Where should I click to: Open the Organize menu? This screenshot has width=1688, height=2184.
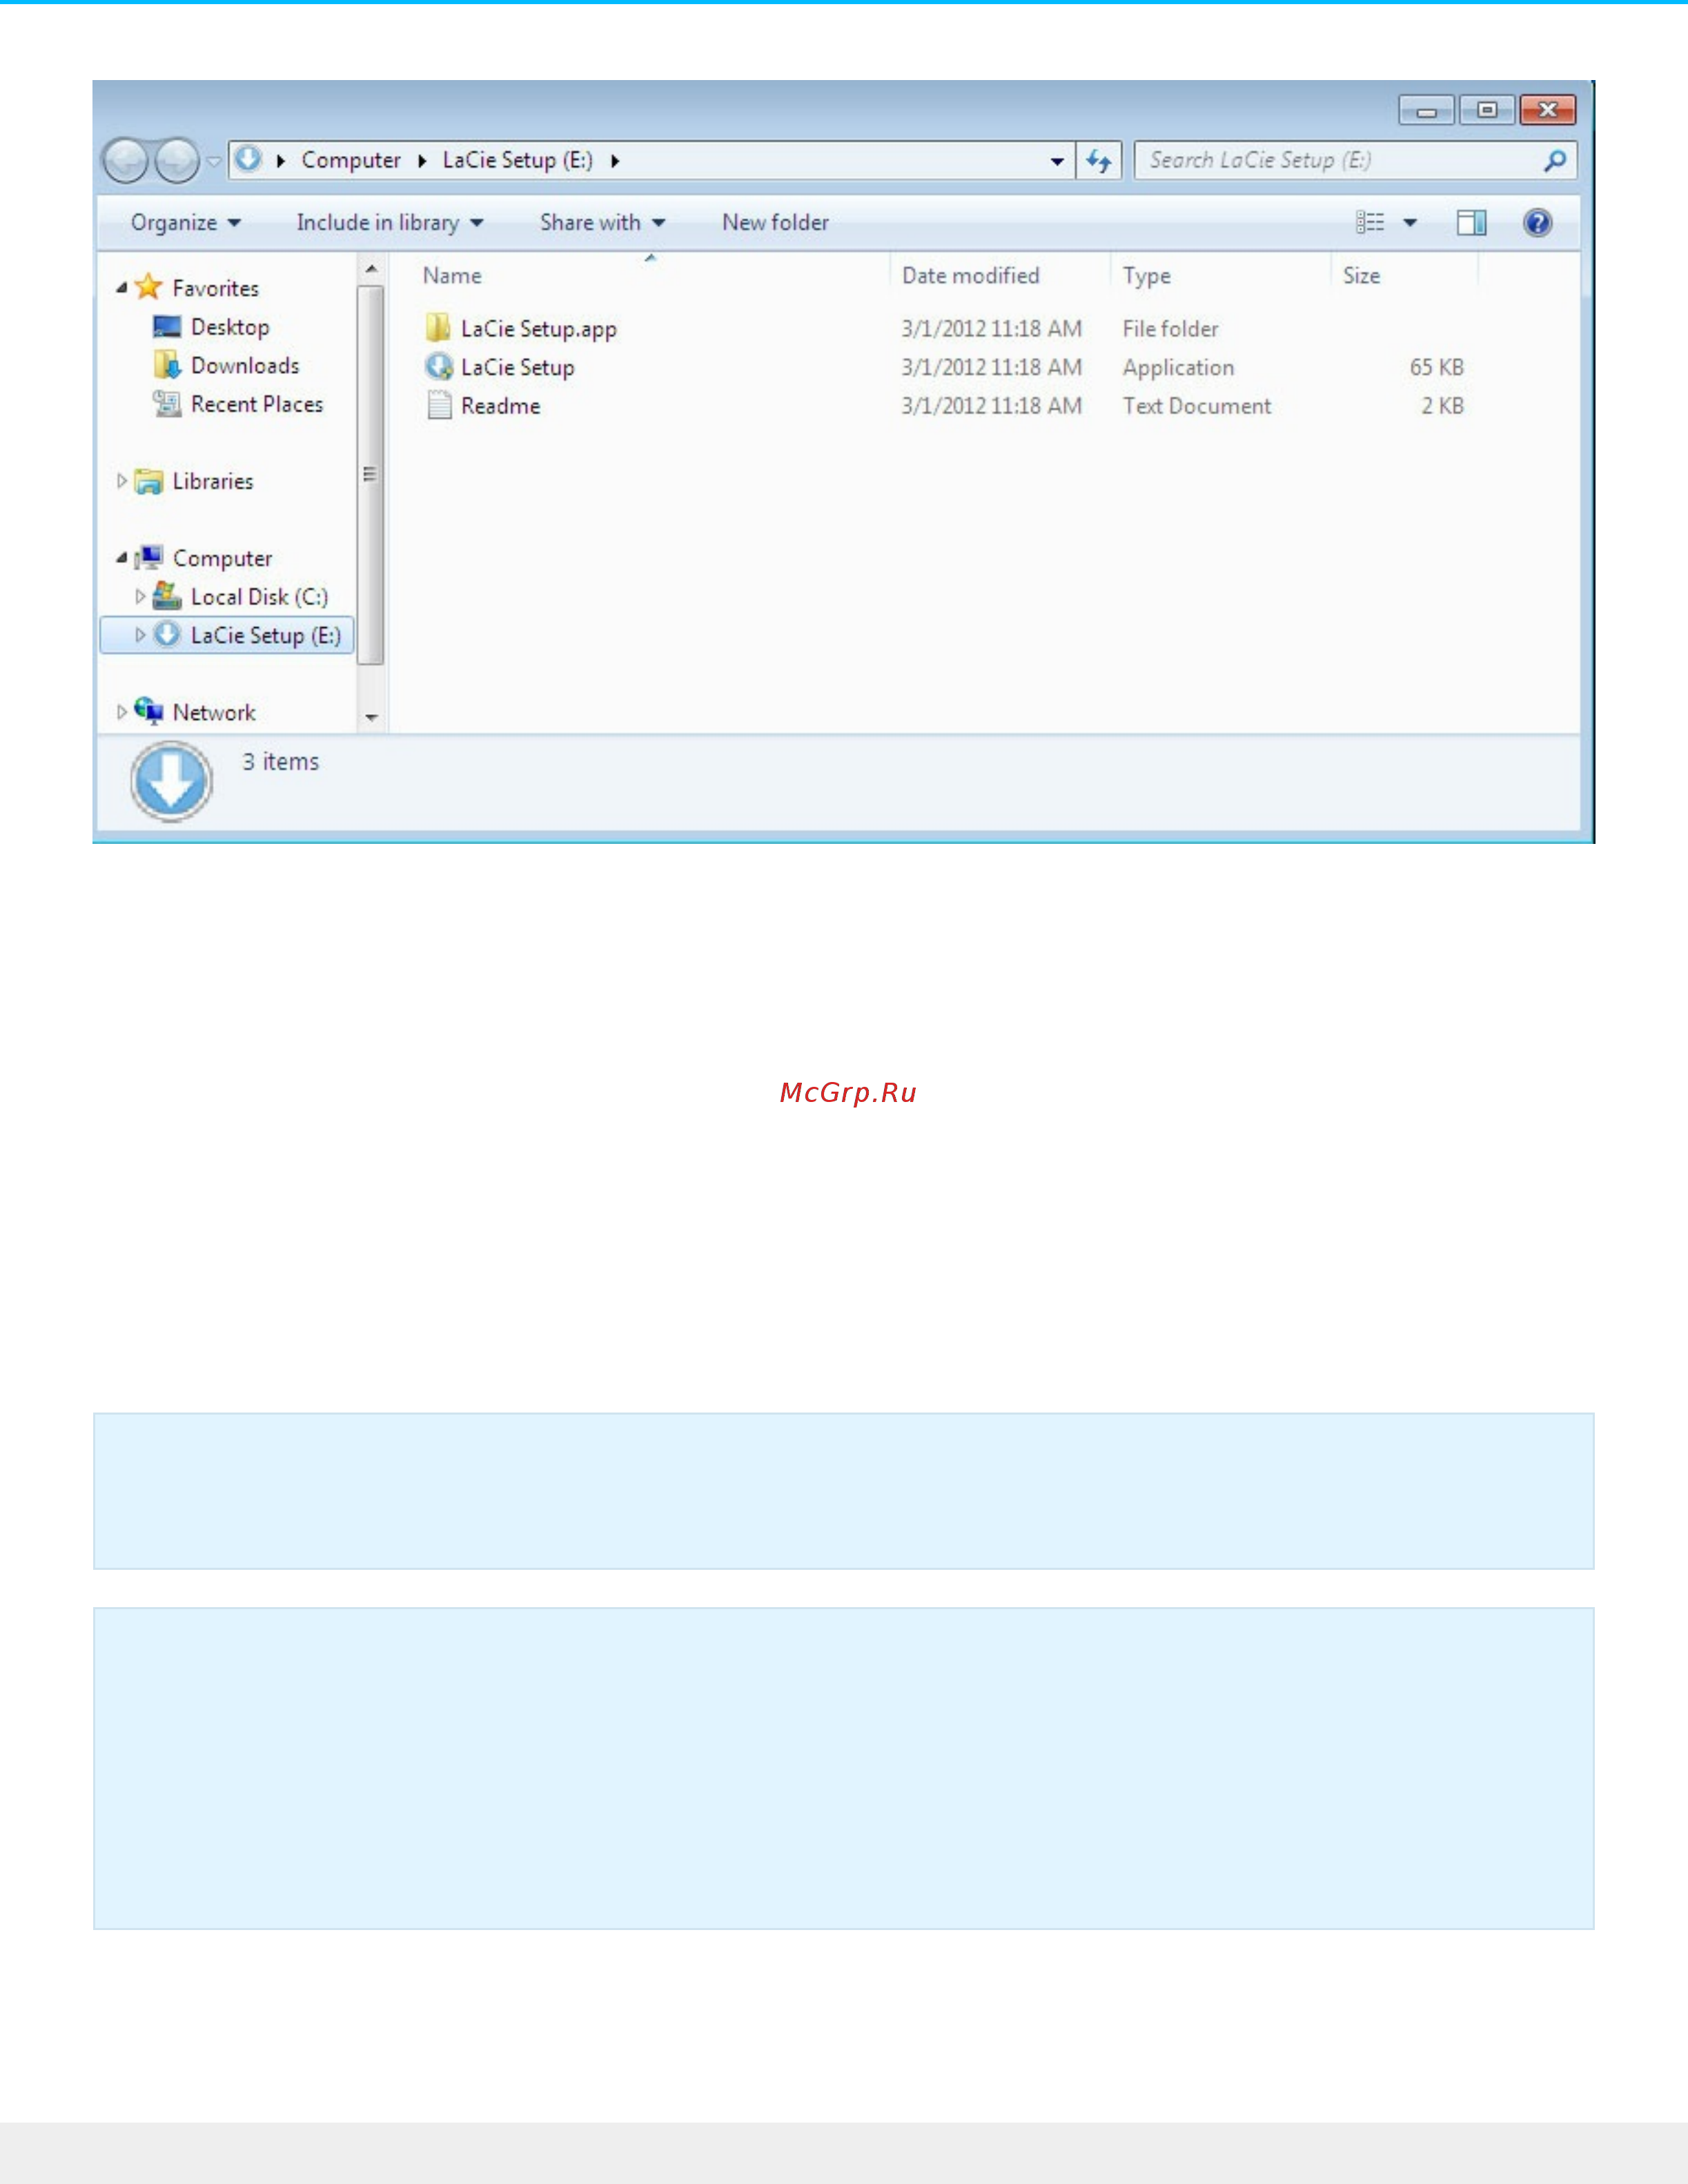point(185,222)
